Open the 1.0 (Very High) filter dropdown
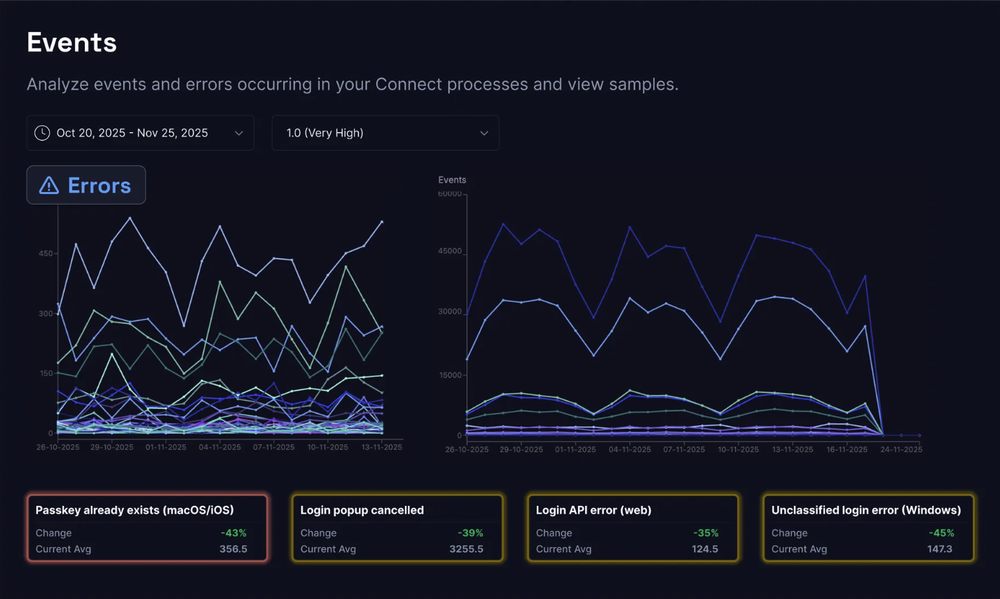This screenshot has height=599, width=1000. [385, 133]
